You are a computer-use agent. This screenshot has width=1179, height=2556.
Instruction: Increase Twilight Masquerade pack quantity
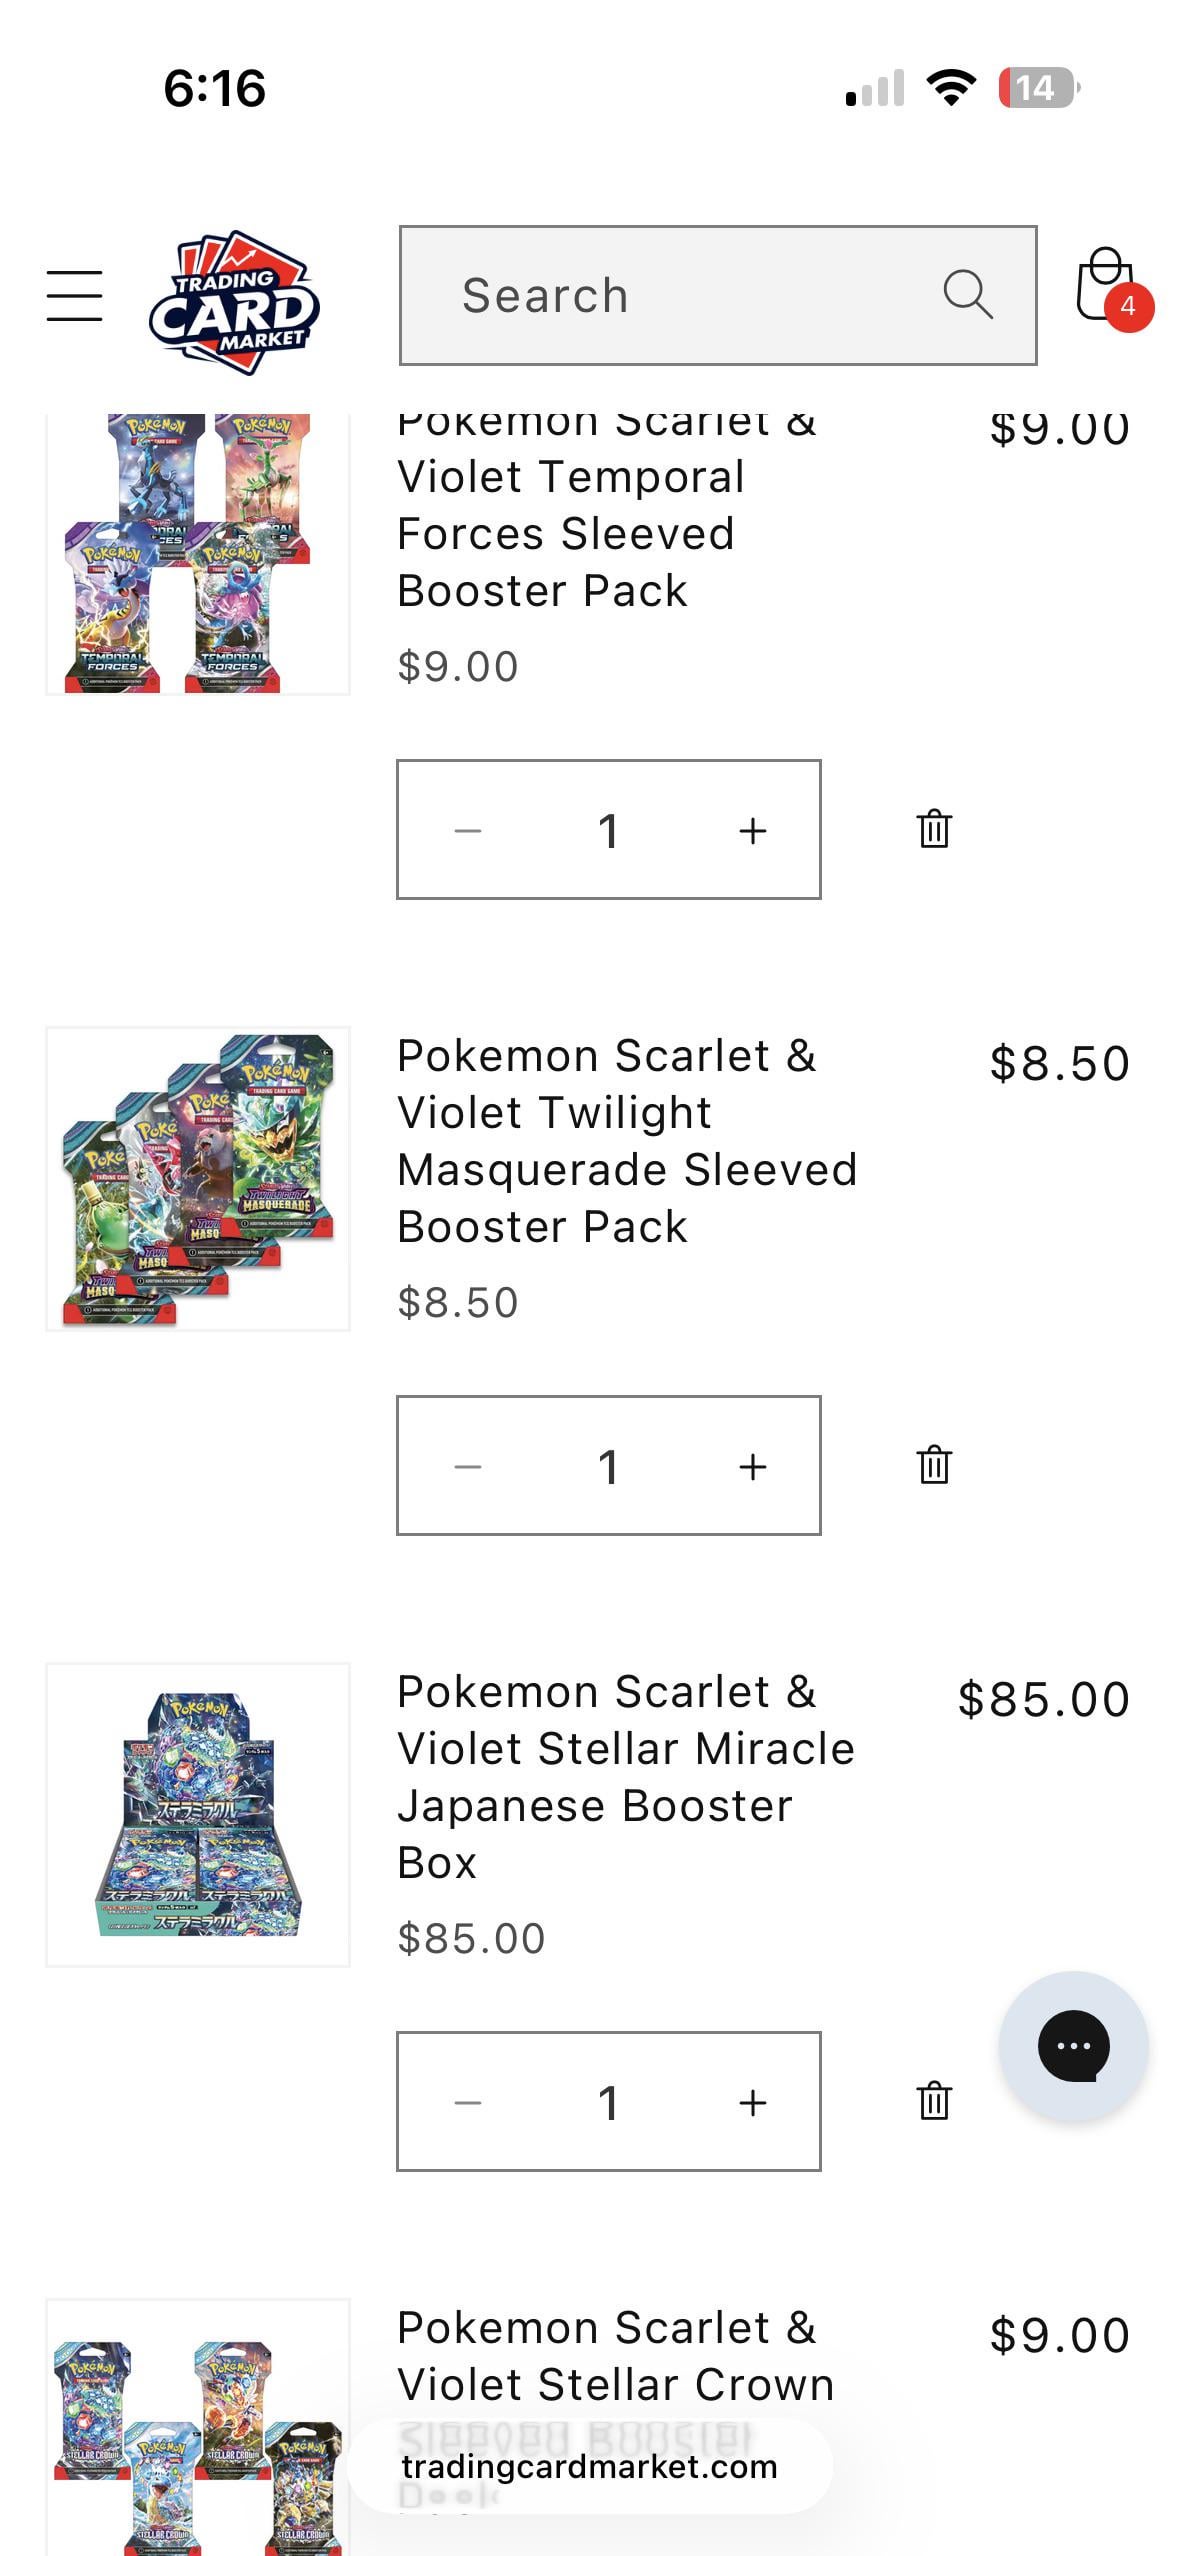[753, 1466]
